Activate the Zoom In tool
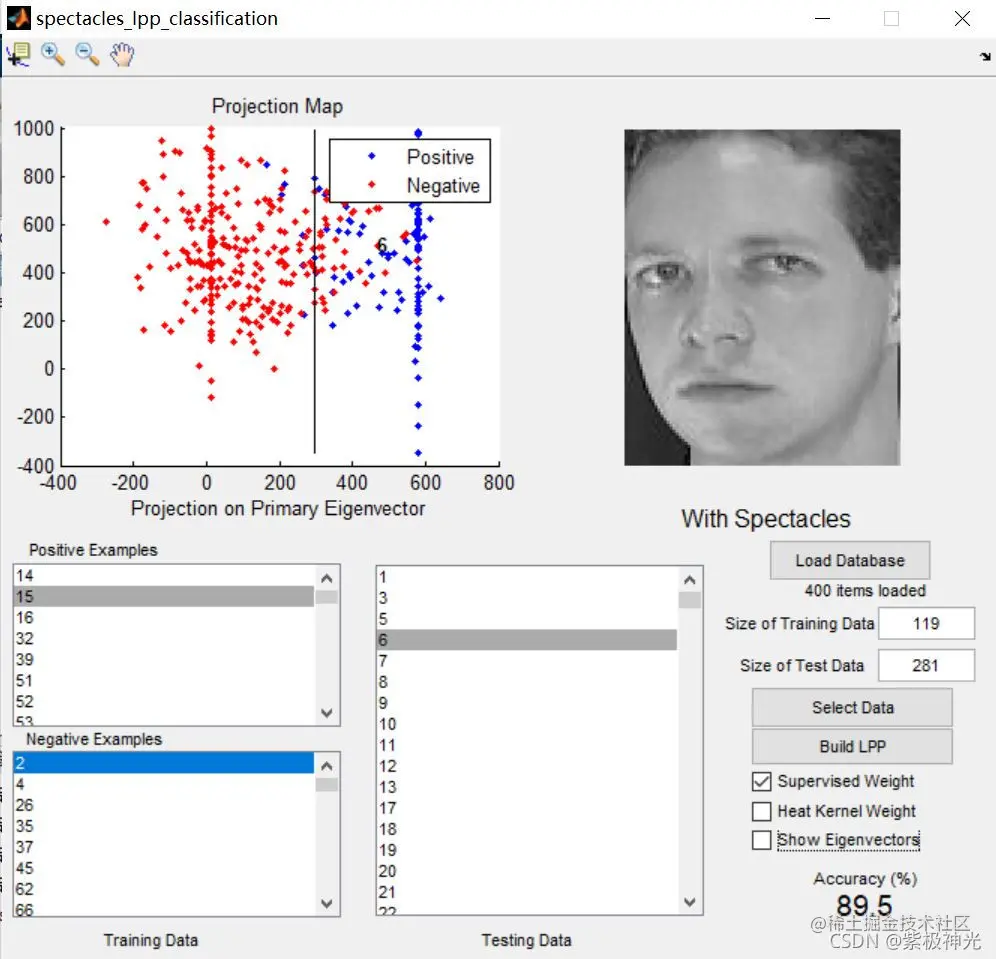 tap(53, 55)
